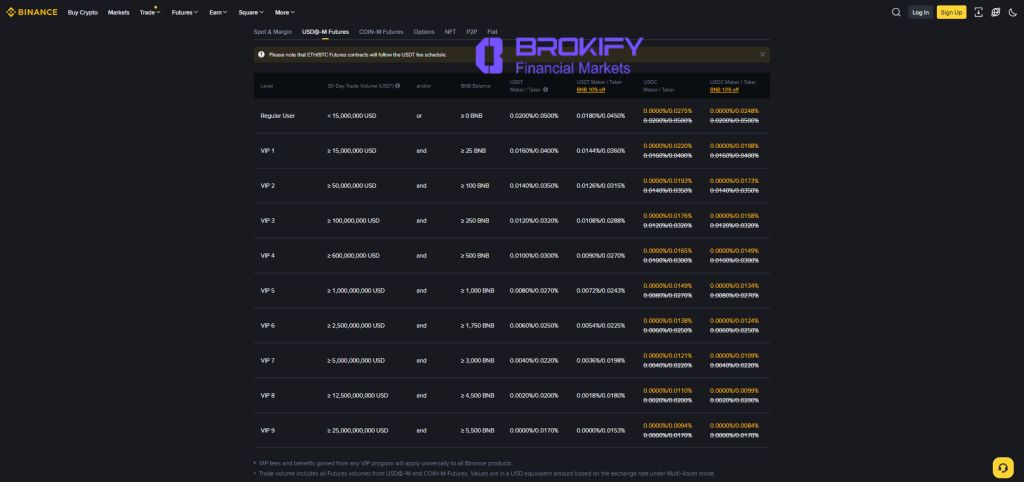Screen dimensions: 1024x482
Task: Open the Options fee tab
Action: (x=424, y=32)
